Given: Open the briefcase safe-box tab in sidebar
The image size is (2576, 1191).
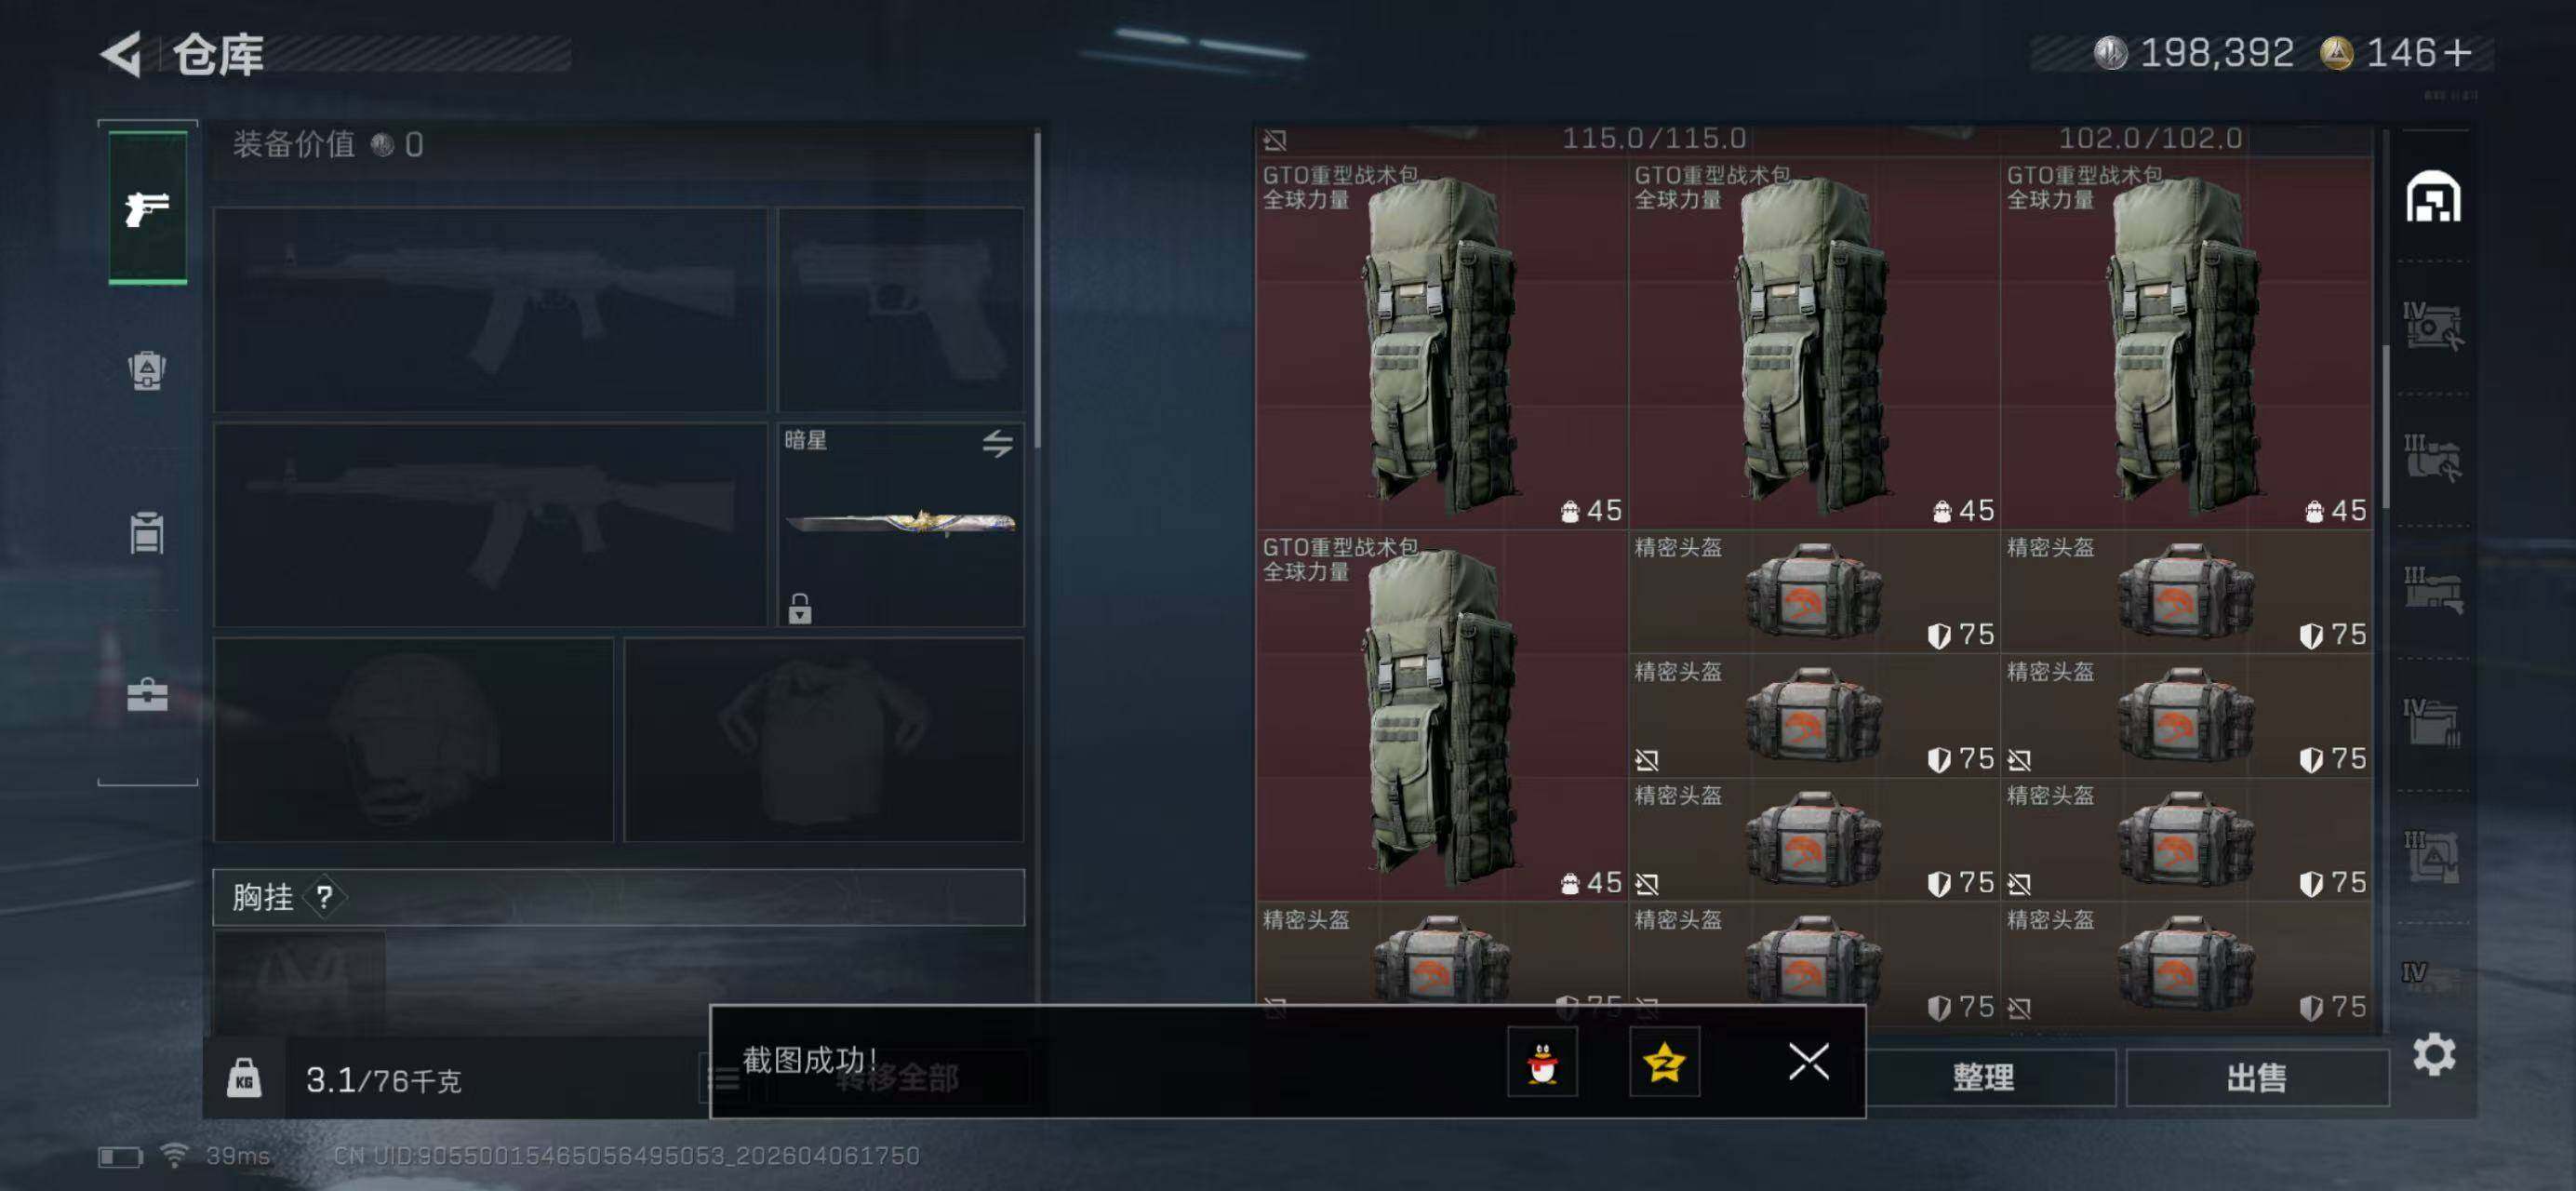Looking at the screenshot, I should click(x=147, y=694).
